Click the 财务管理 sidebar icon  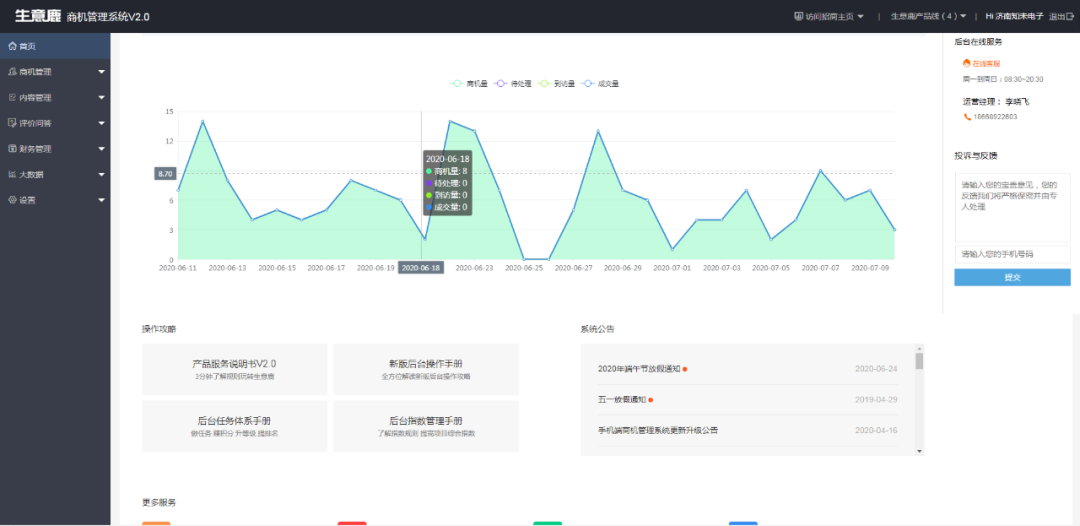coord(12,149)
